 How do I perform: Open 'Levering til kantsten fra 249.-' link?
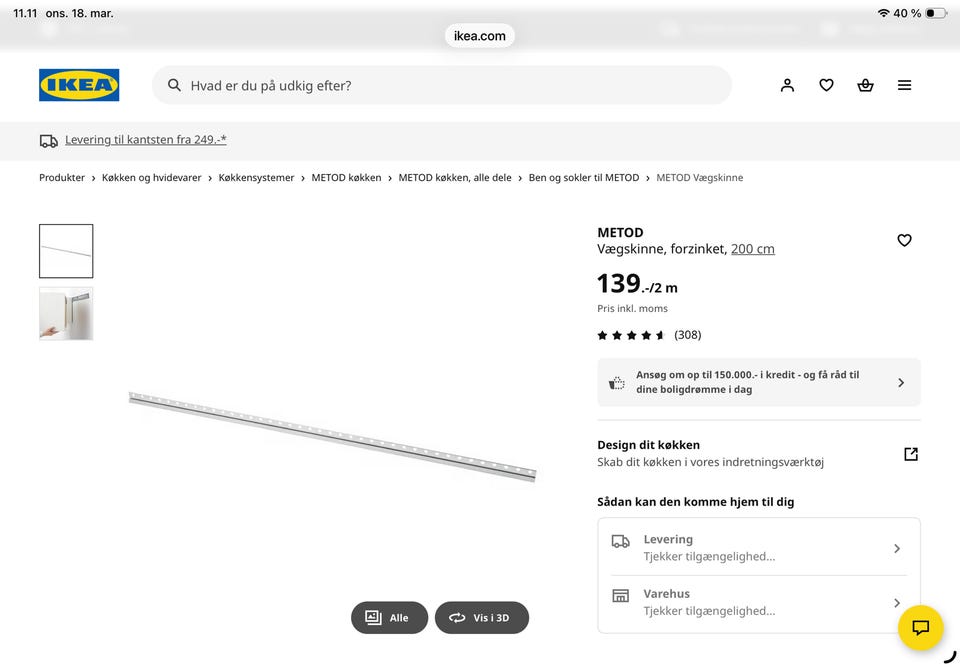pyautogui.click(x=145, y=140)
